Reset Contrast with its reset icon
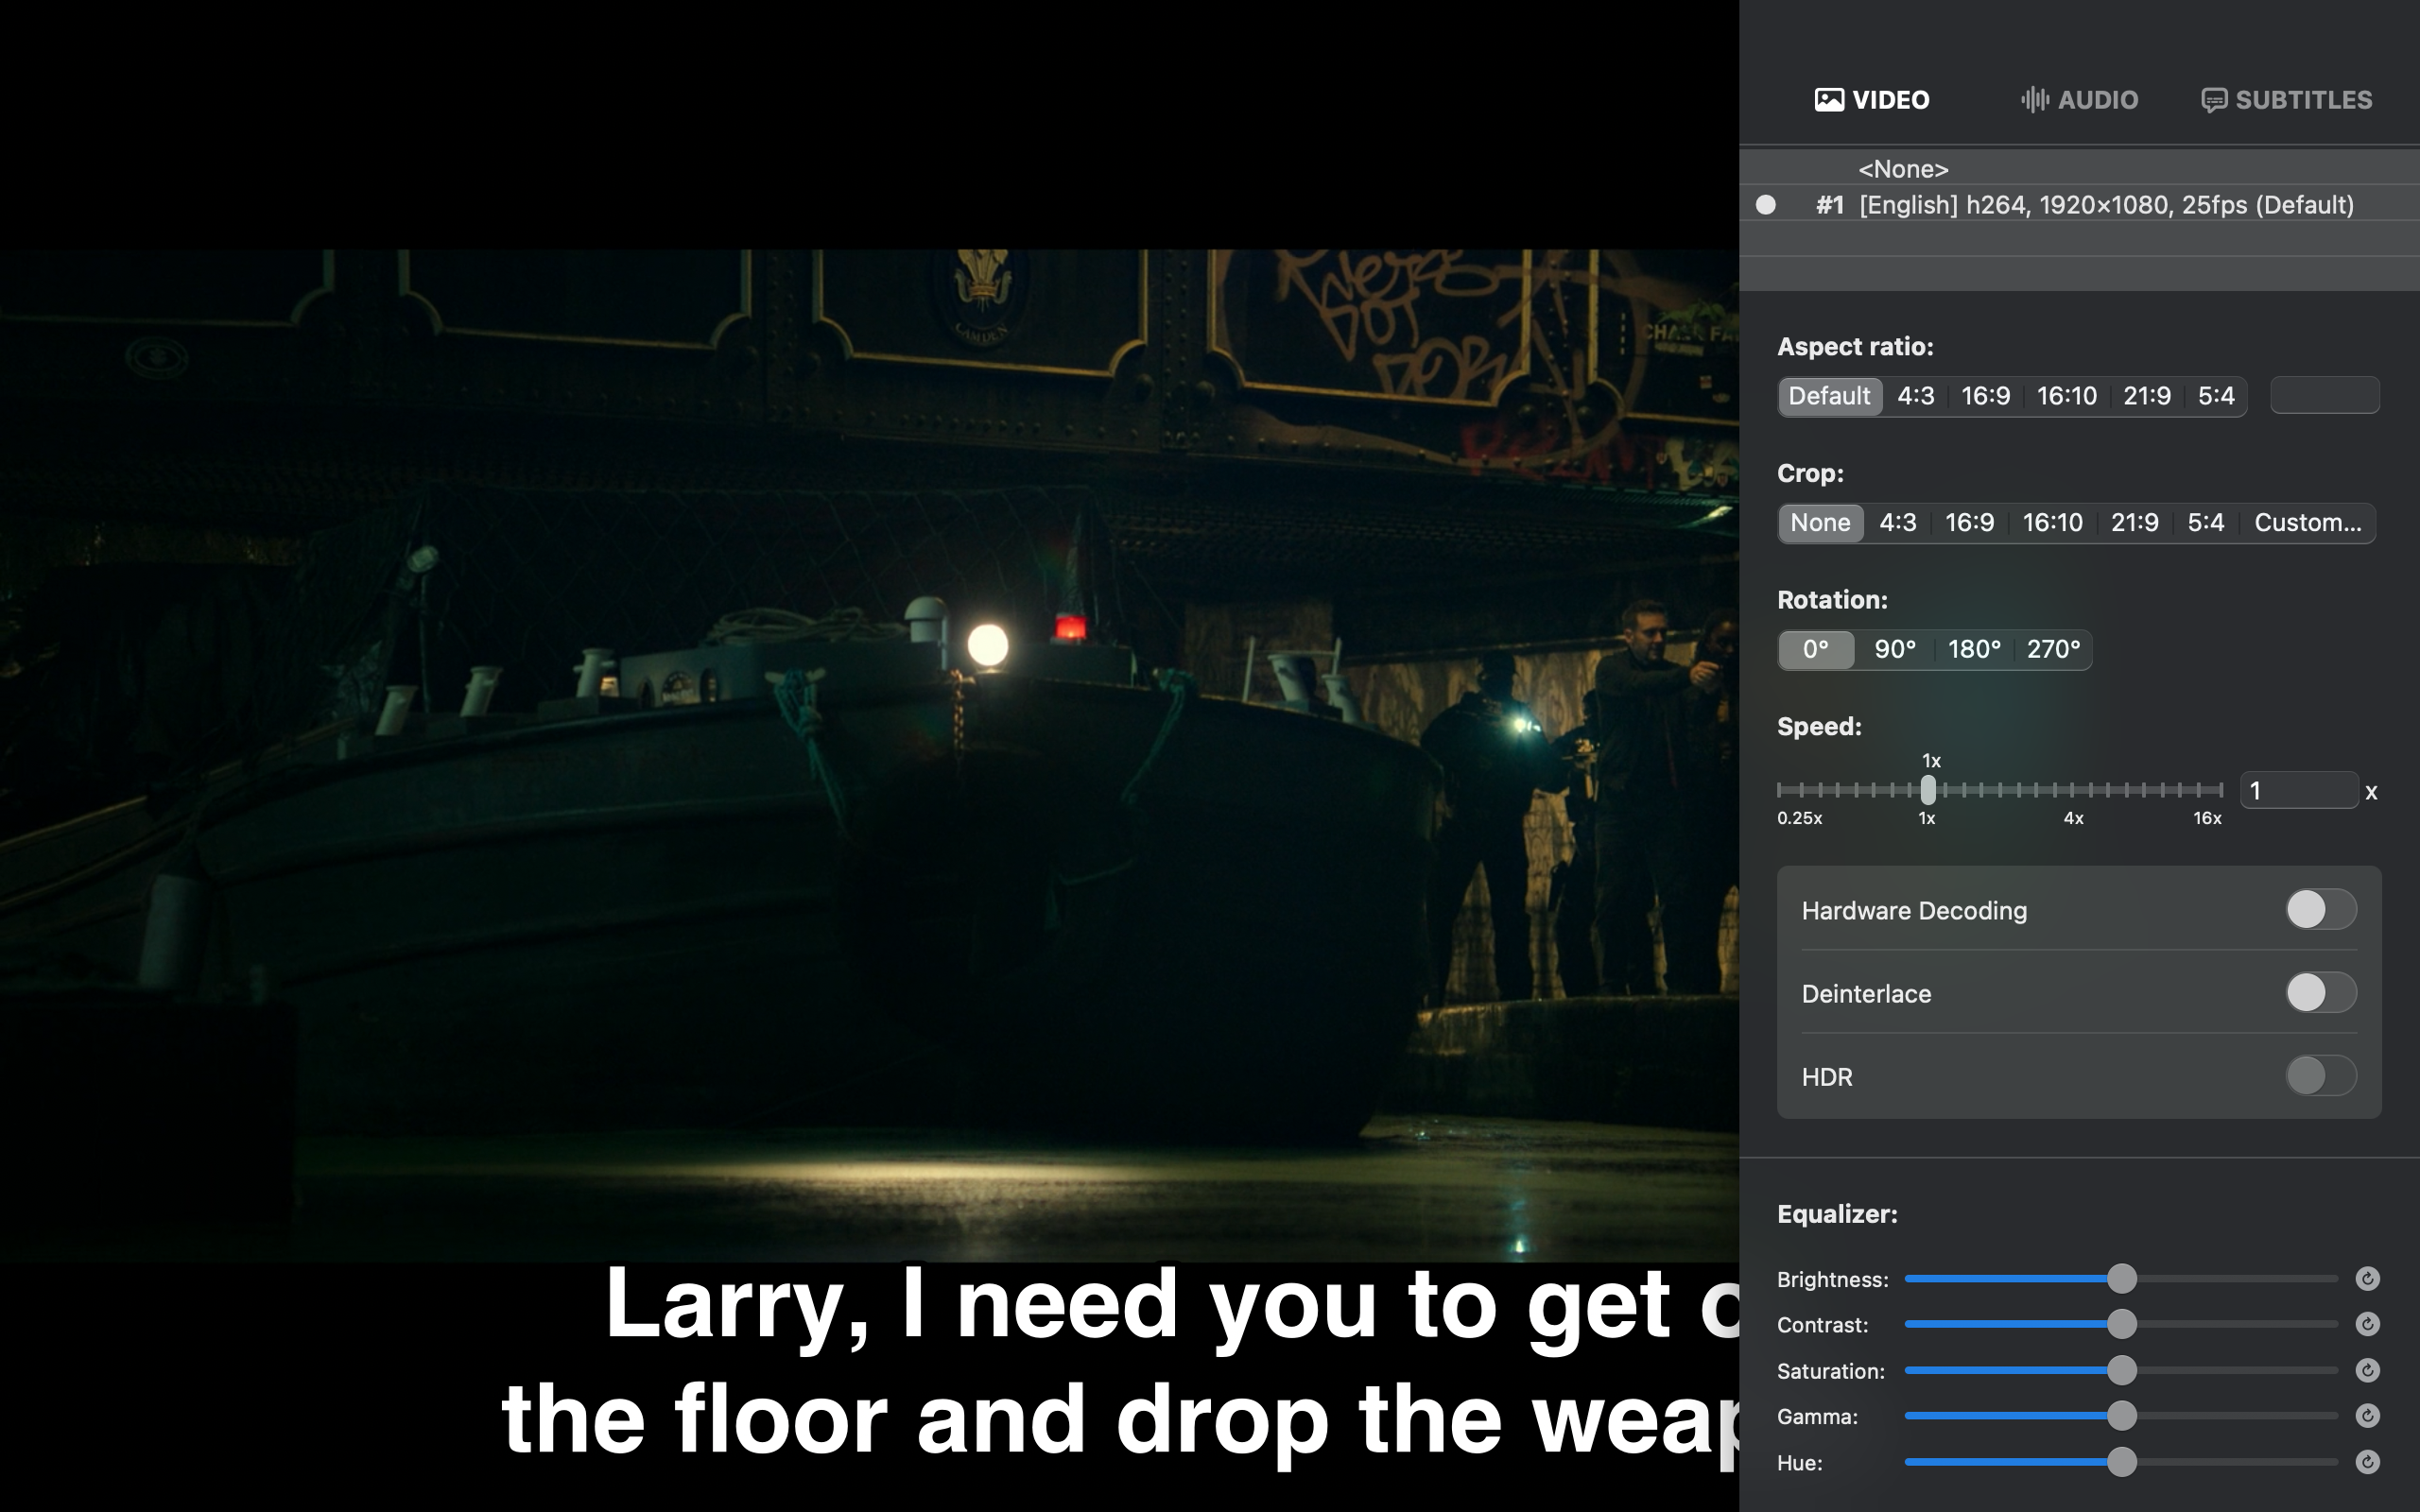 click(2367, 1324)
